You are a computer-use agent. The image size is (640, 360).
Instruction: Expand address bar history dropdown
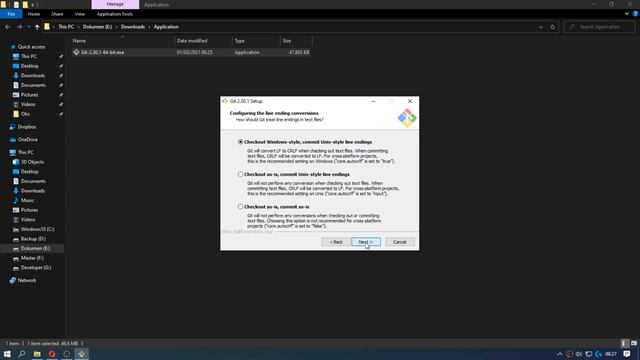point(541,27)
